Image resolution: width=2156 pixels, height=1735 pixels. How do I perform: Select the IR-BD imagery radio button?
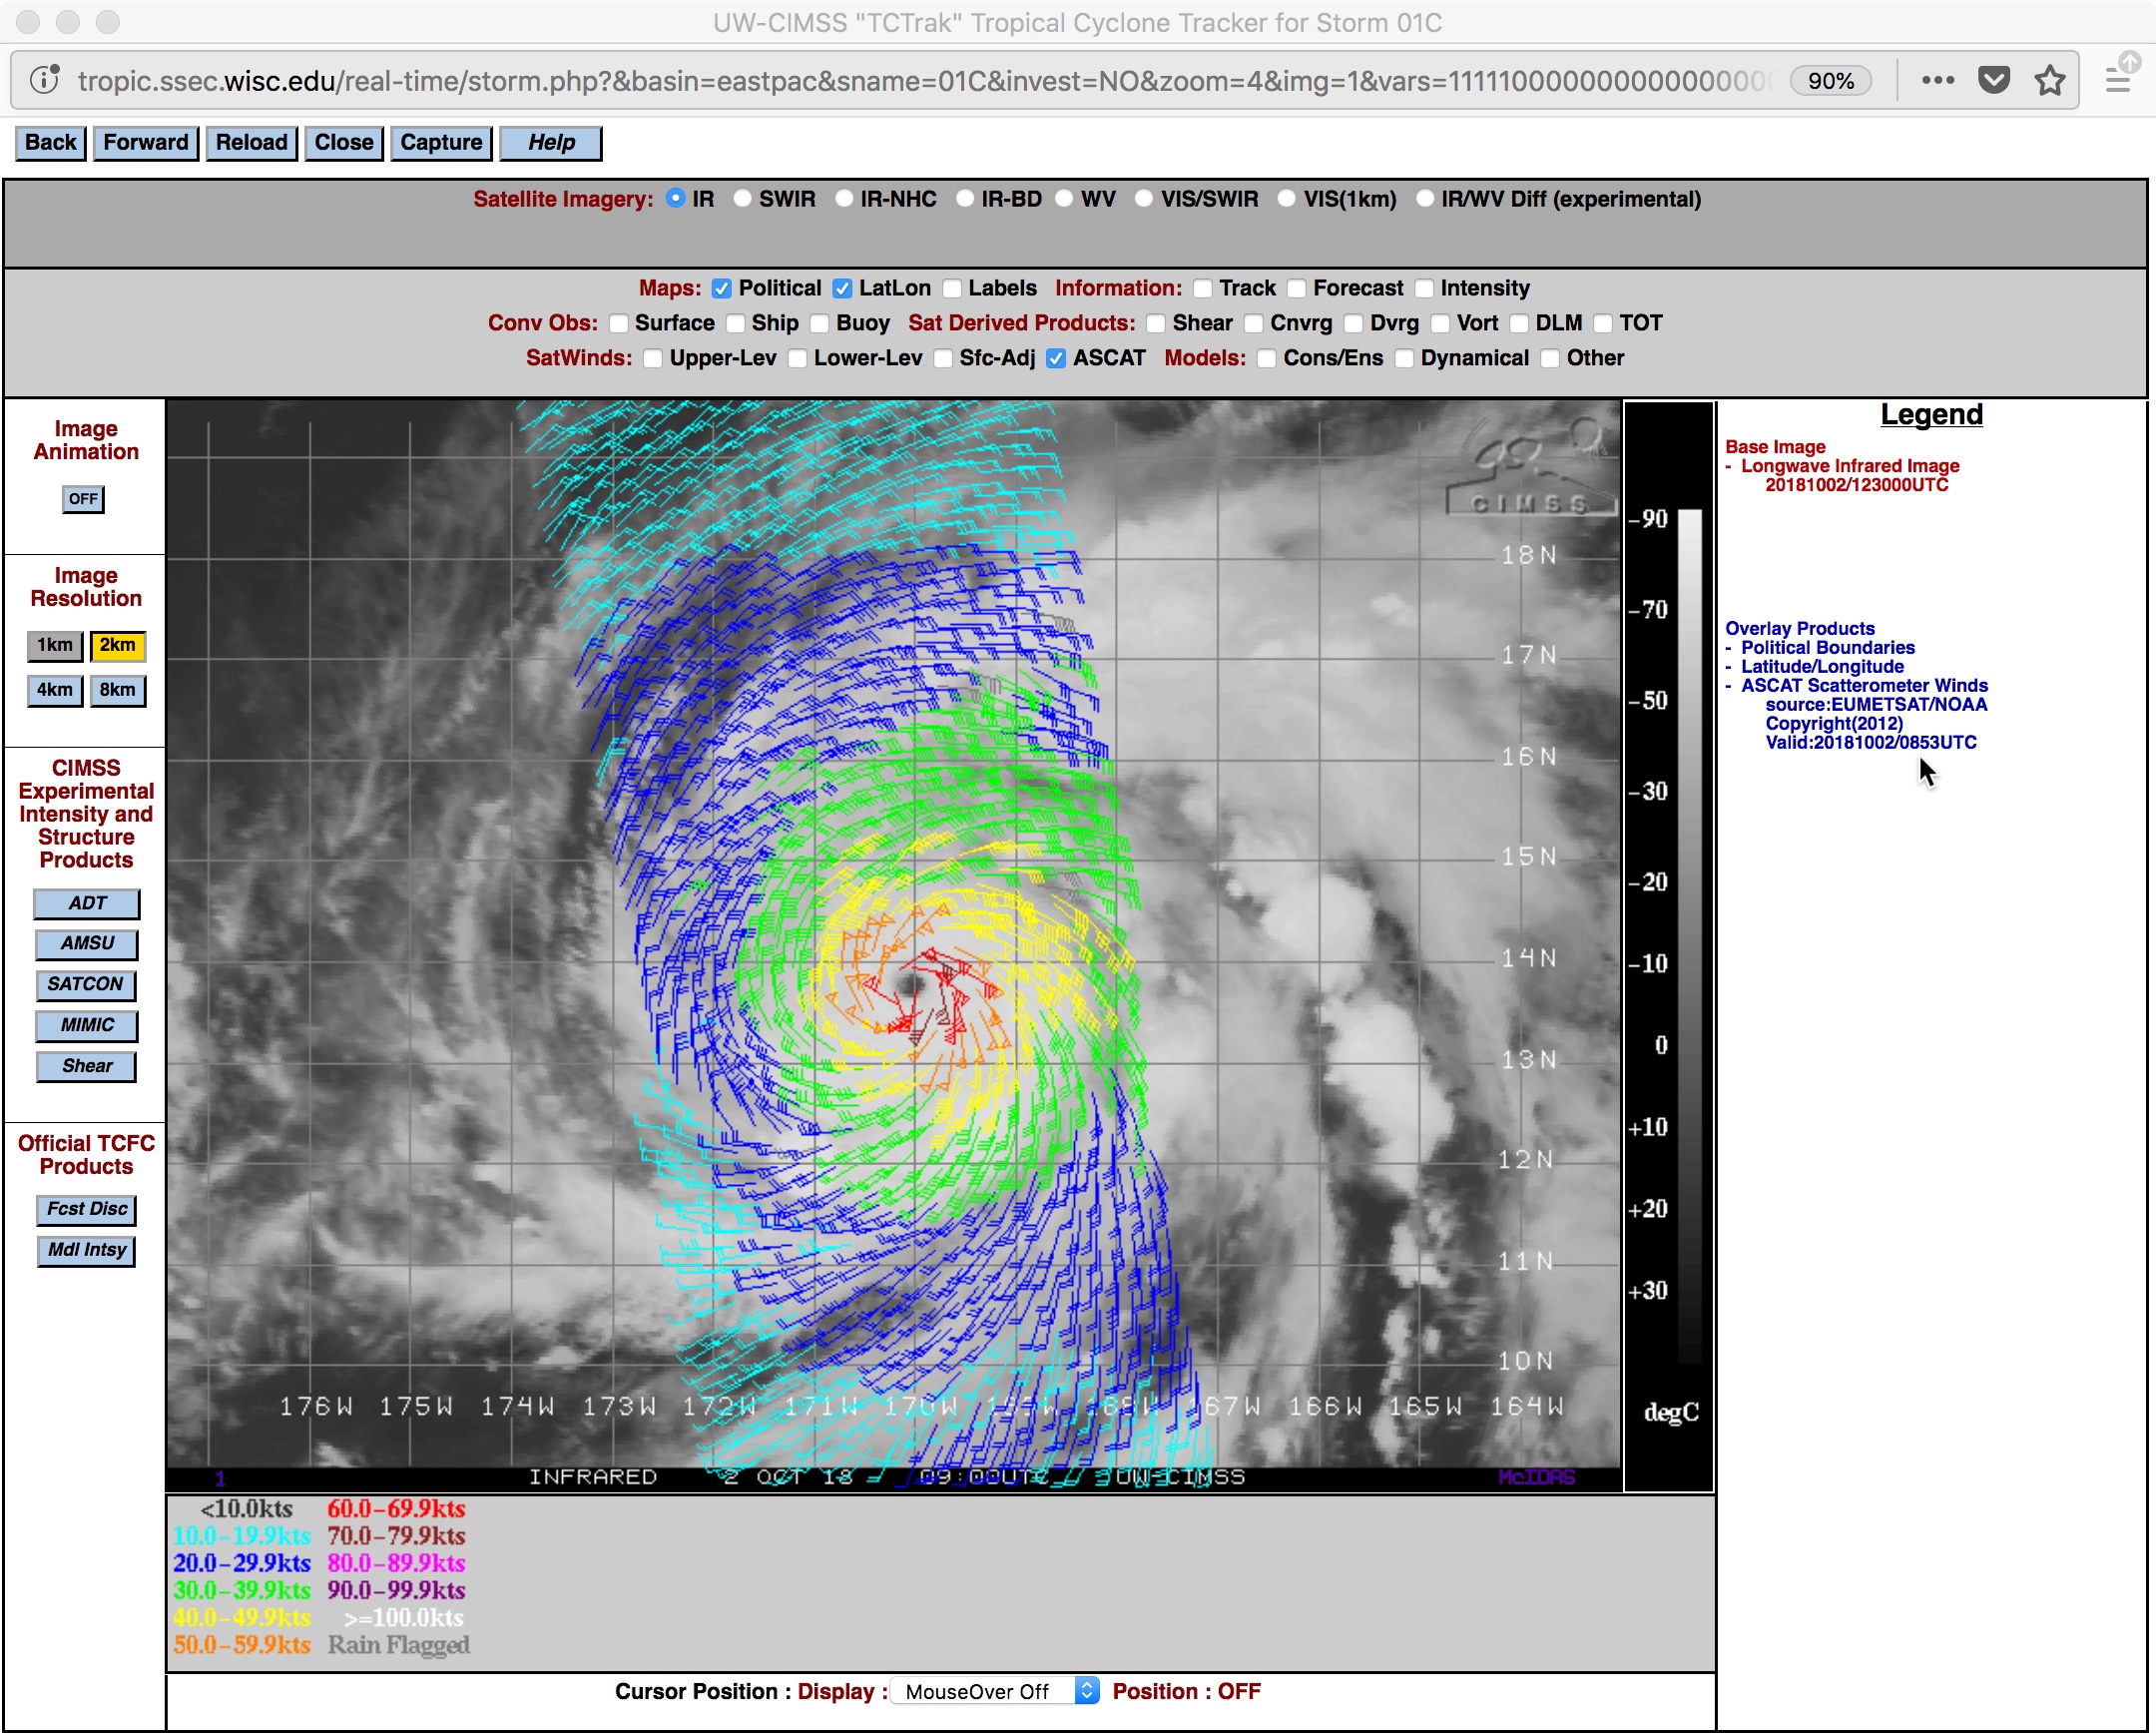tap(965, 198)
